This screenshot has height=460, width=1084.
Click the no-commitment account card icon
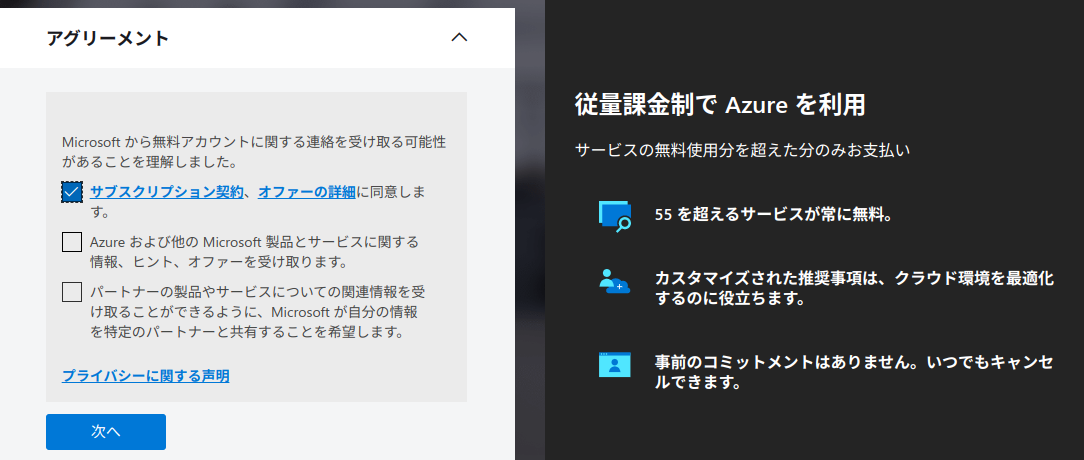coord(615,365)
